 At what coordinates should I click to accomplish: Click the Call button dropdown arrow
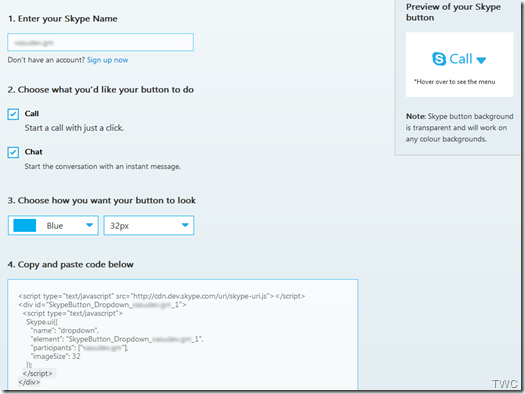[481, 61]
